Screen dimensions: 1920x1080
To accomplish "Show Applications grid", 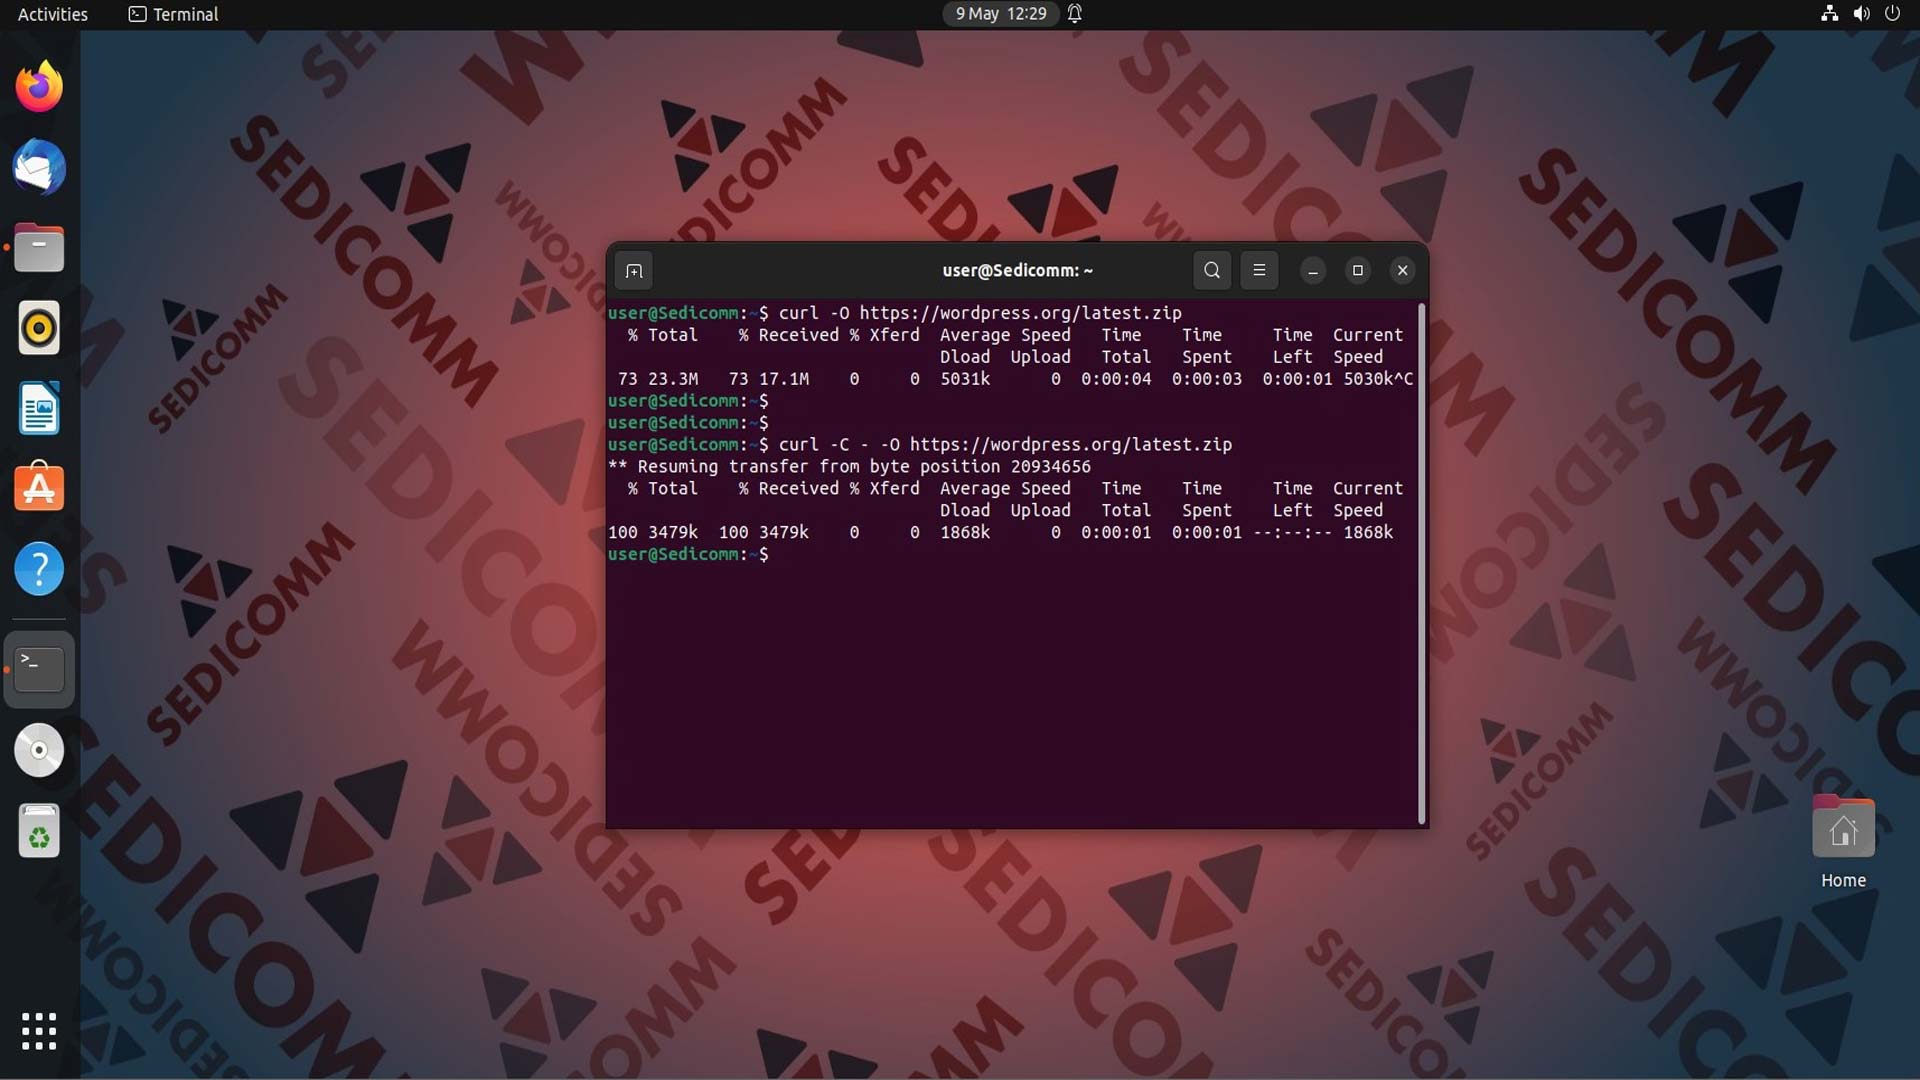I will click(x=39, y=1031).
